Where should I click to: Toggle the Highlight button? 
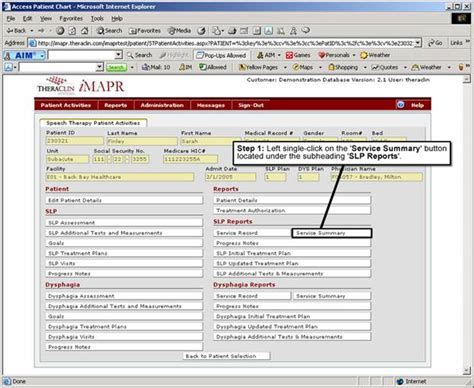click(x=174, y=55)
